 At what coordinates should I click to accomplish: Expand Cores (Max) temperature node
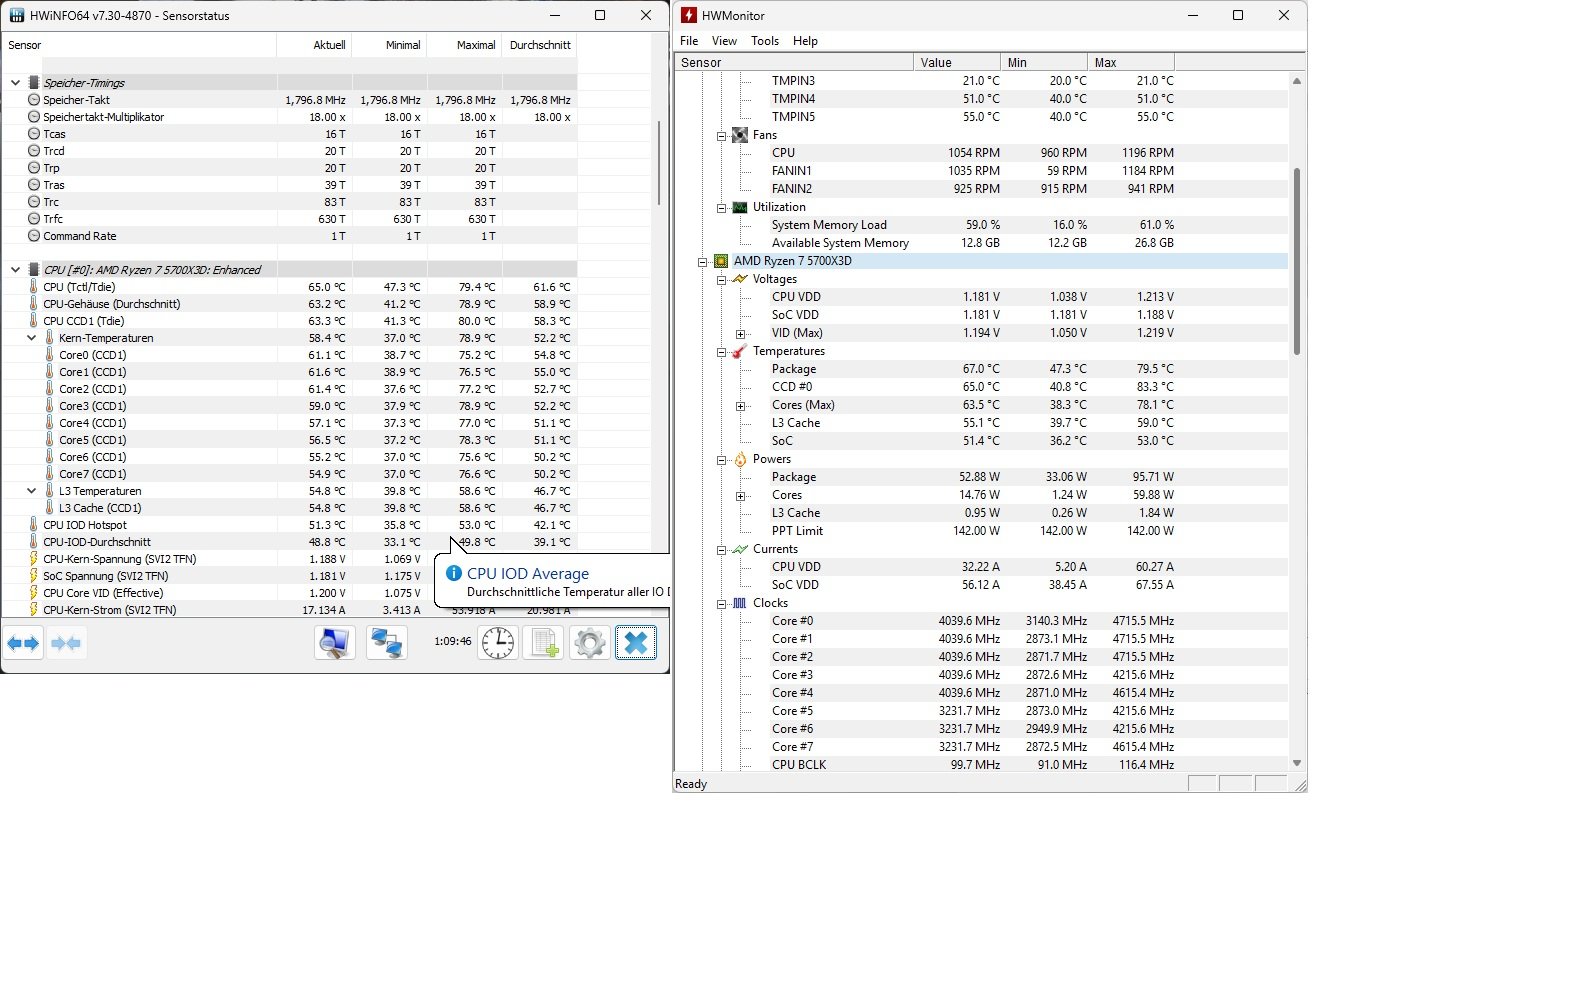[x=740, y=405]
